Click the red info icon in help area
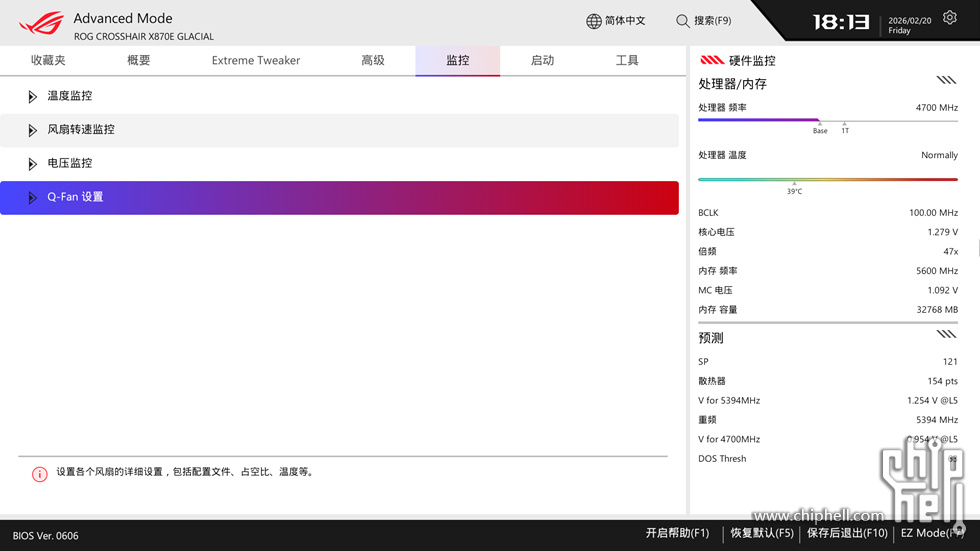Screen dimensions: 980x551 (40, 474)
